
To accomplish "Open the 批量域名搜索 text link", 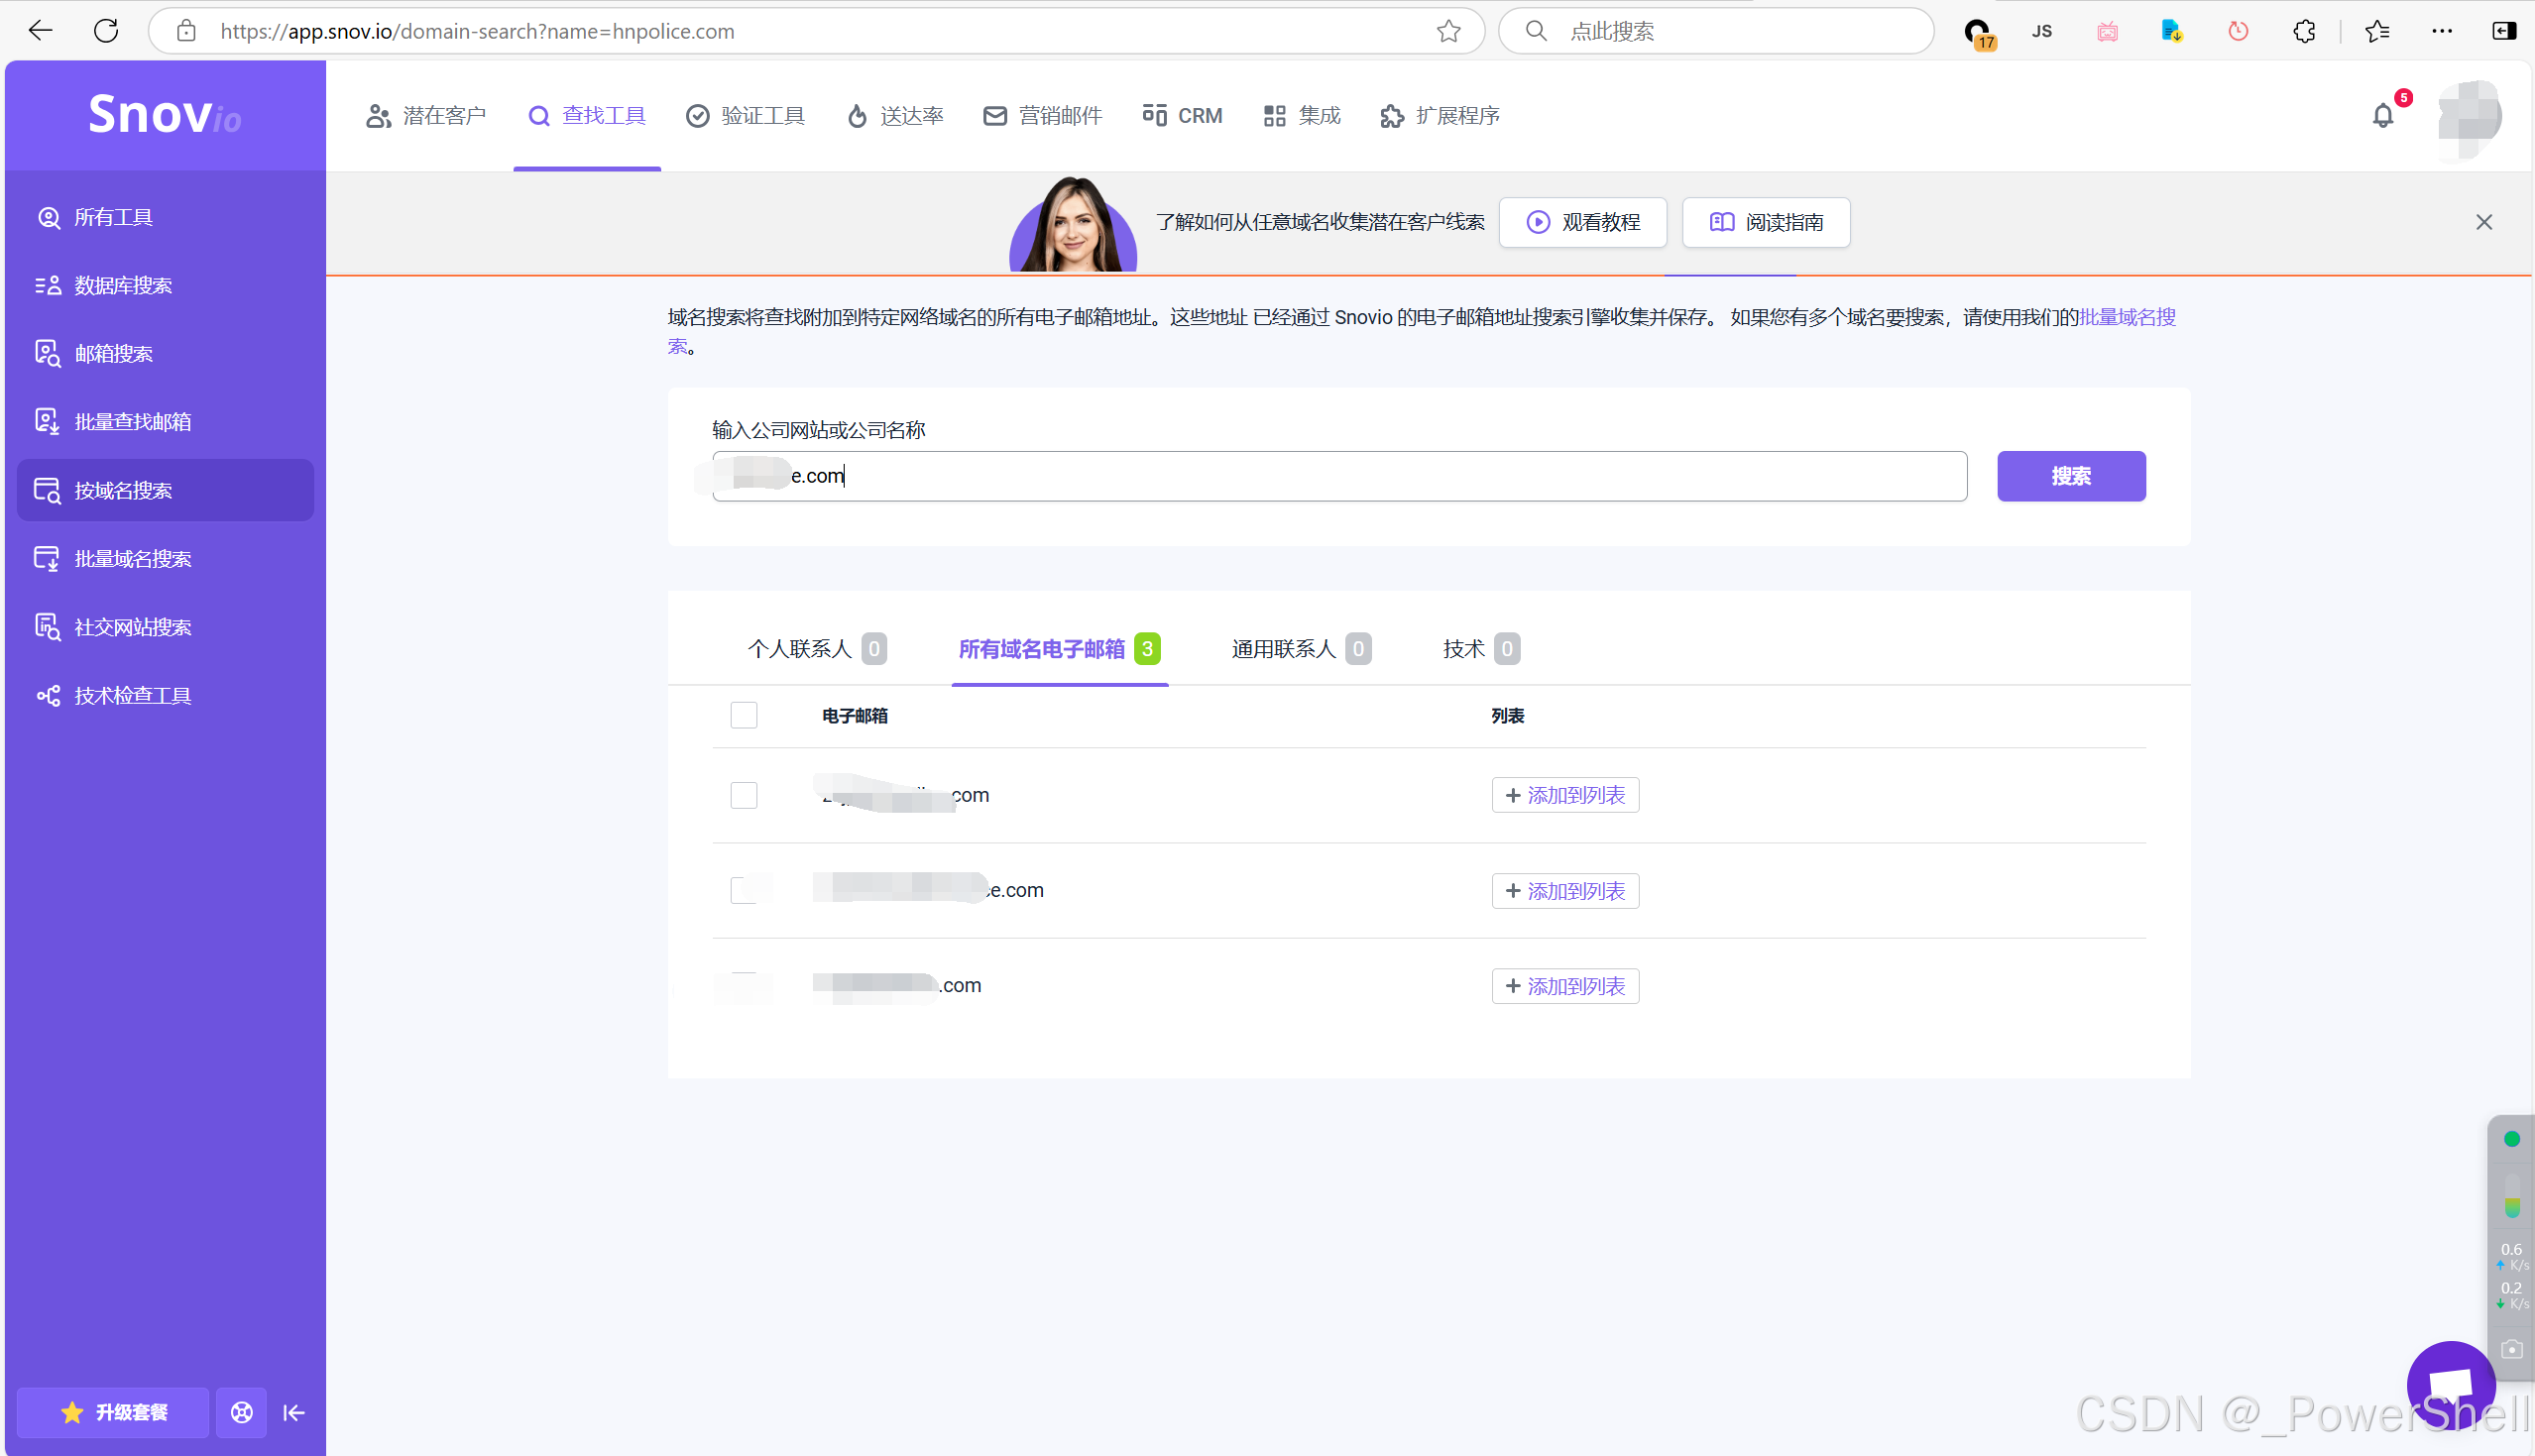I will click(2127, 317).
